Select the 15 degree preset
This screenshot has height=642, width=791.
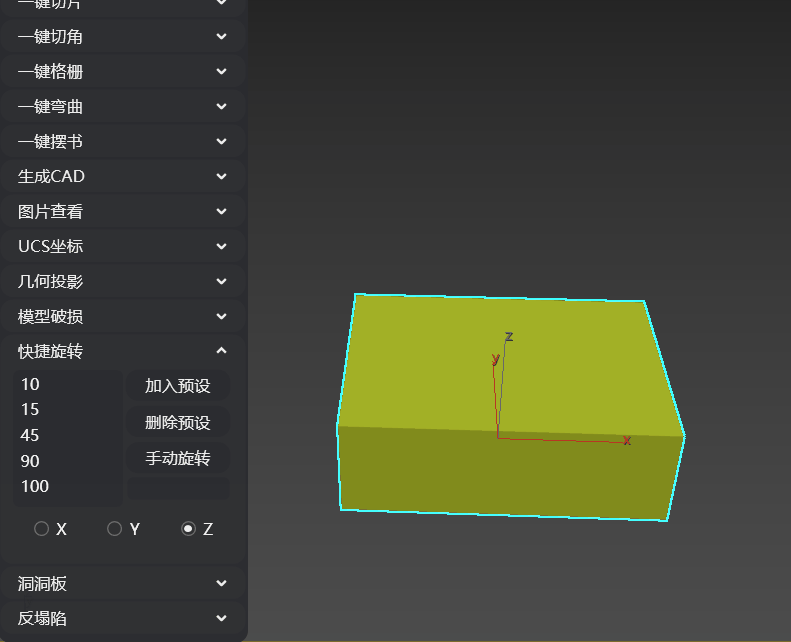(x=68, y=409)
